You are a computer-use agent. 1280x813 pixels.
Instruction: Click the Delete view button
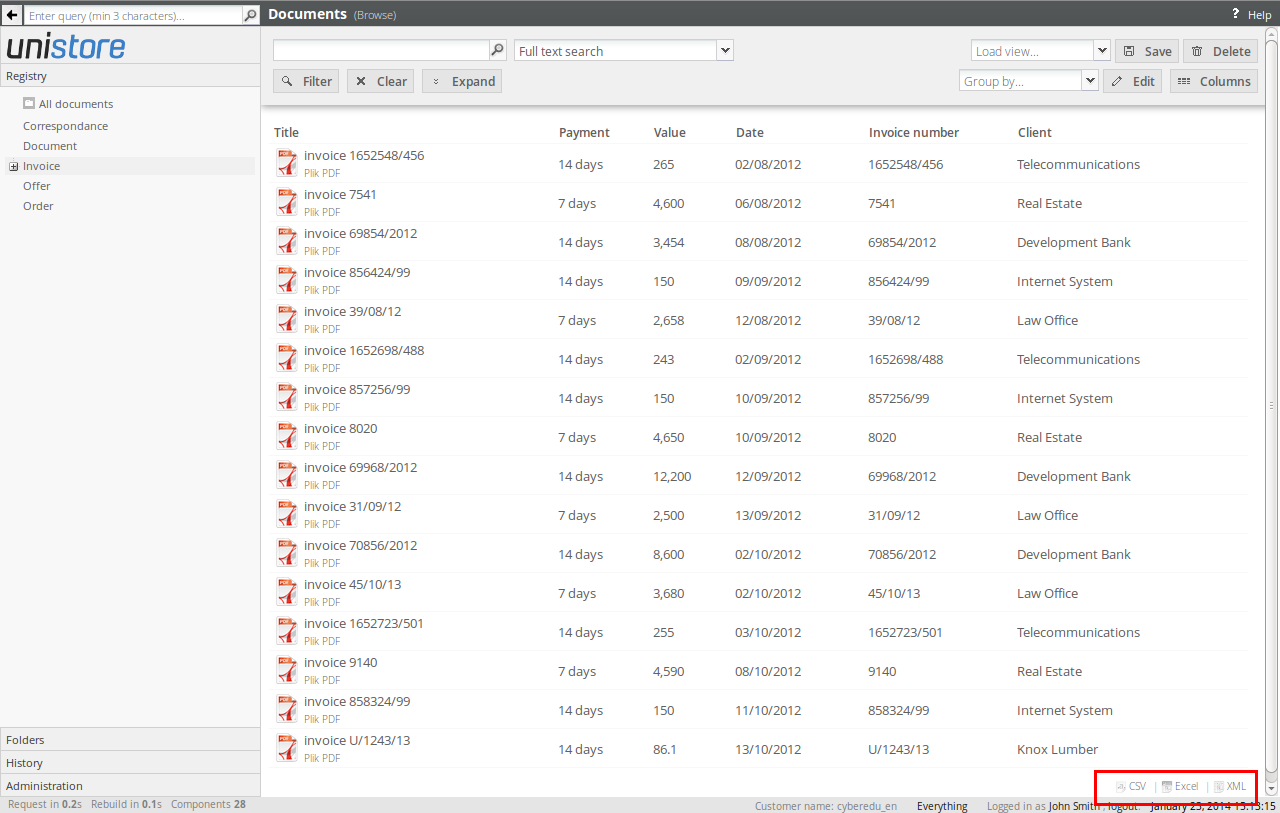pyautogui.click(x=1221, y=51)
